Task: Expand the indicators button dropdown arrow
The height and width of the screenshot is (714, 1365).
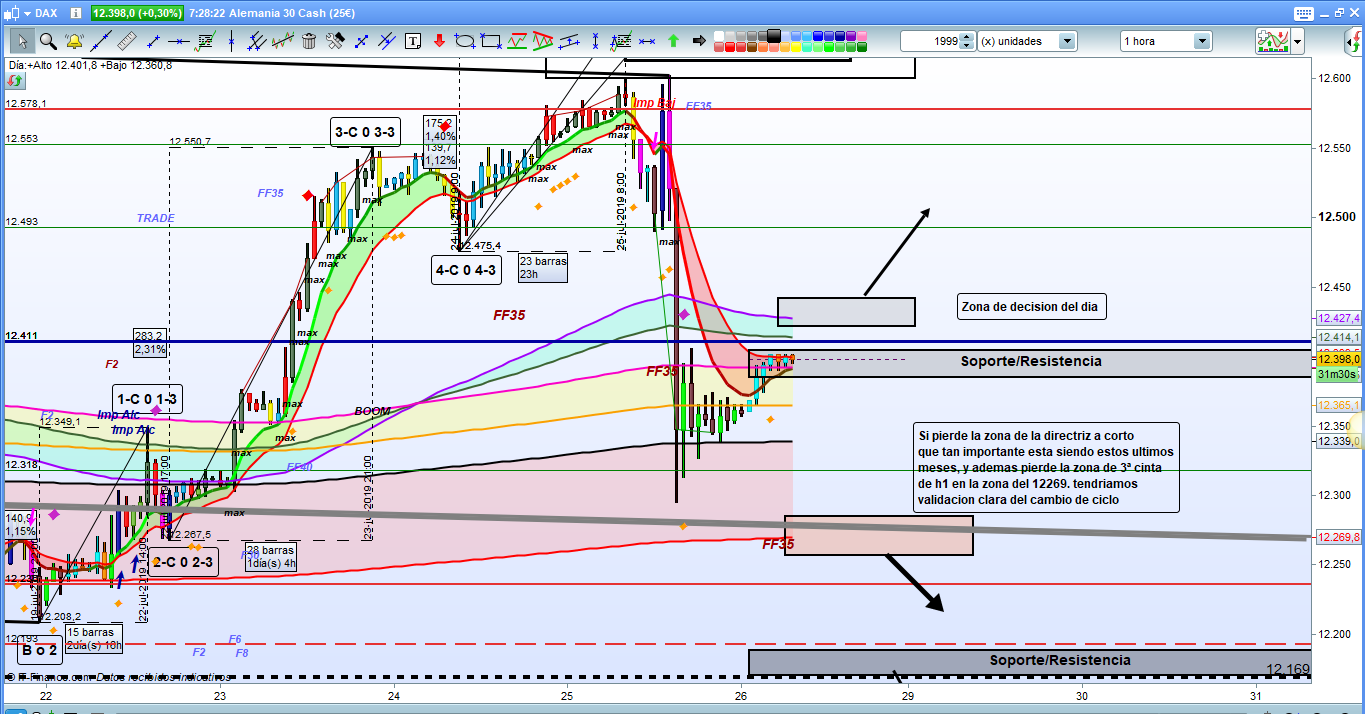Action: pos(1298,41)
